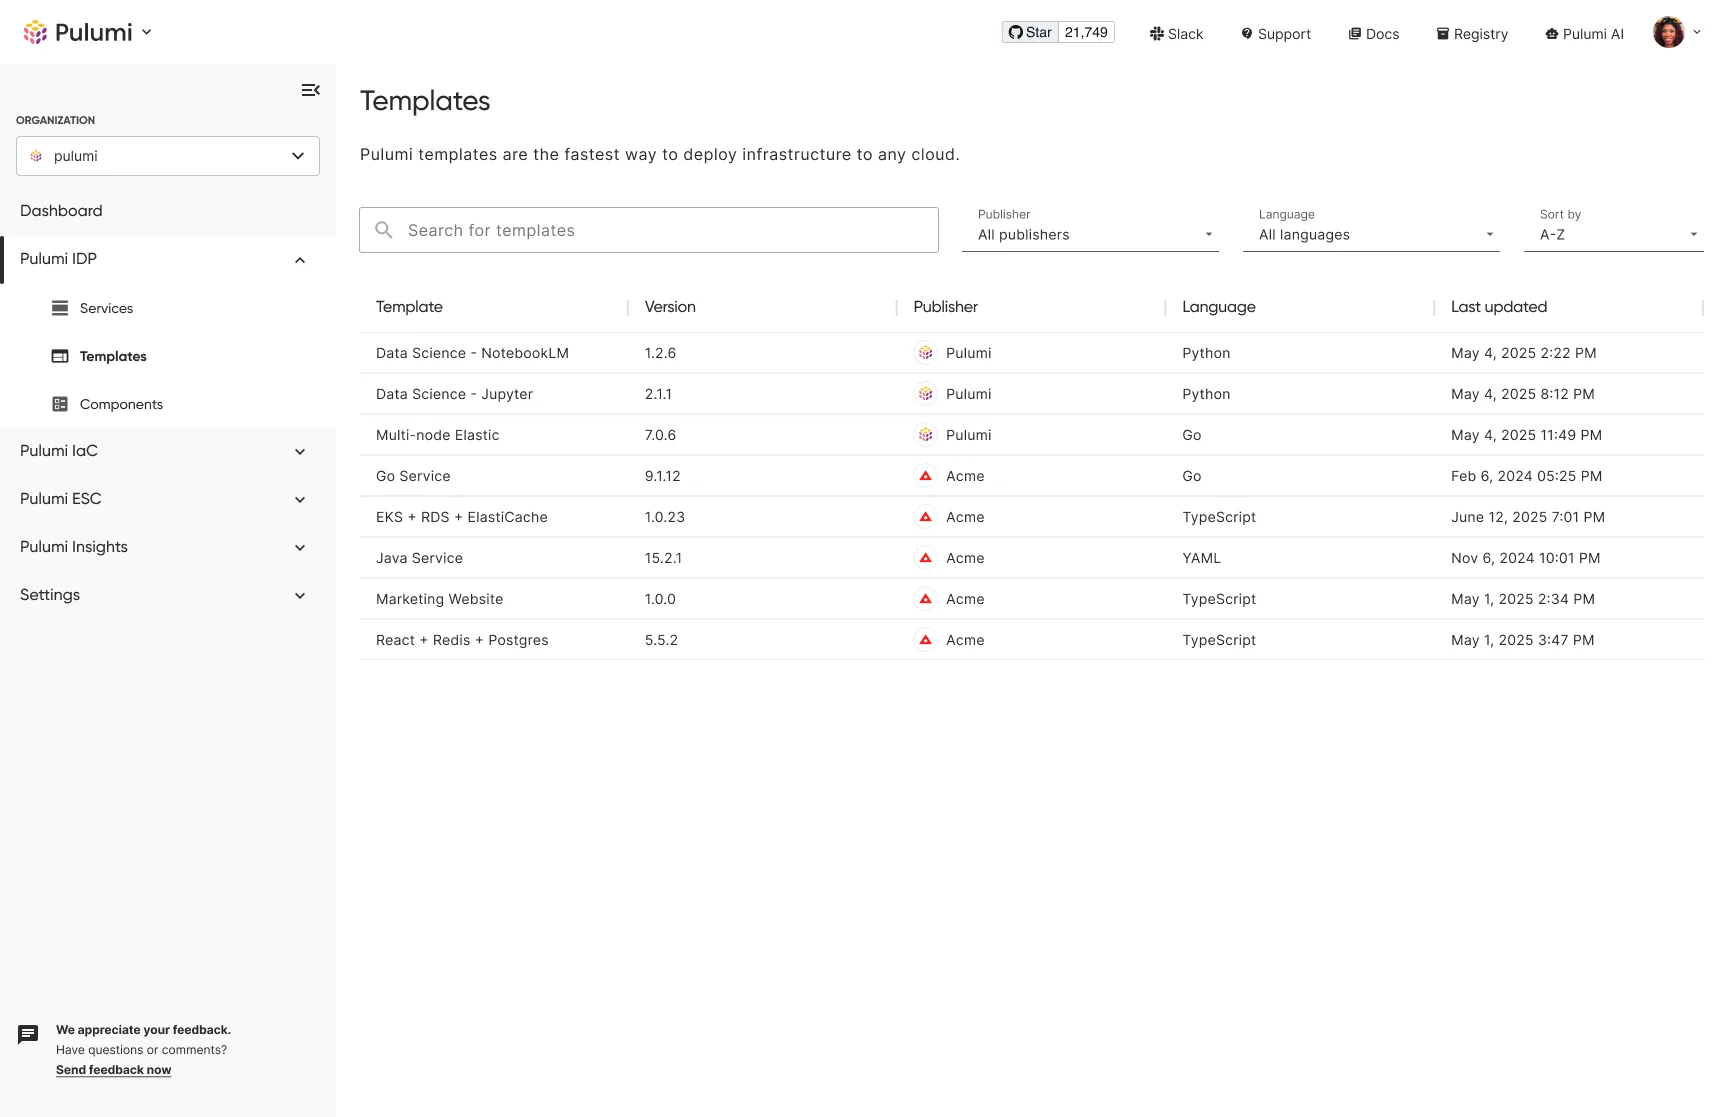
Task: Click the Components icon in the sidebar
Action: coord(60,404)
